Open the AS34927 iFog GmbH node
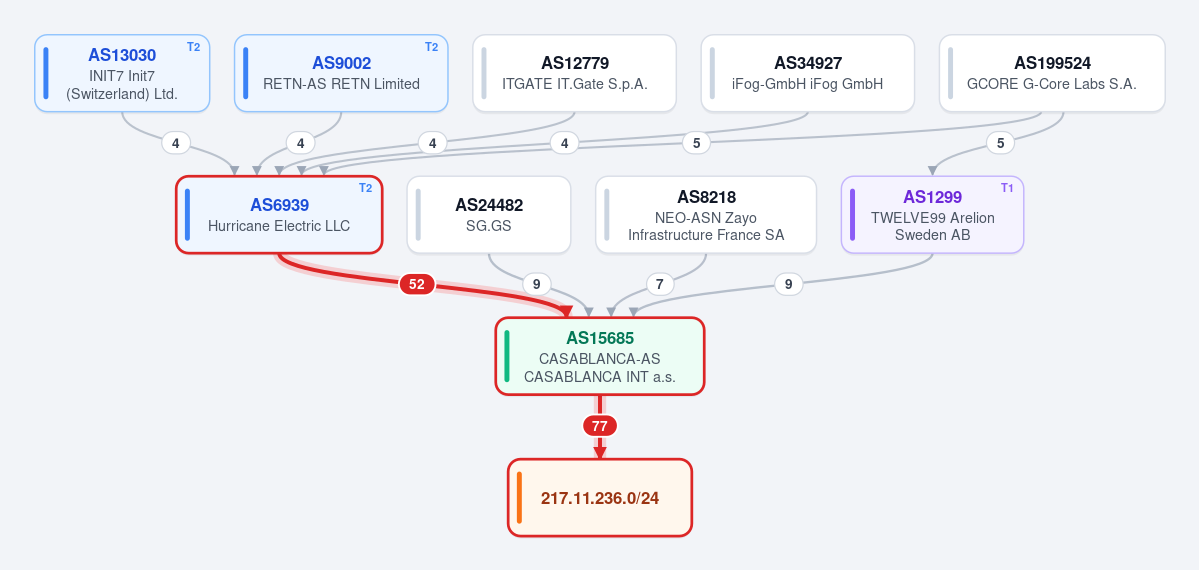The width and height of the screenshot is (1199, 570). pos(807,73)
